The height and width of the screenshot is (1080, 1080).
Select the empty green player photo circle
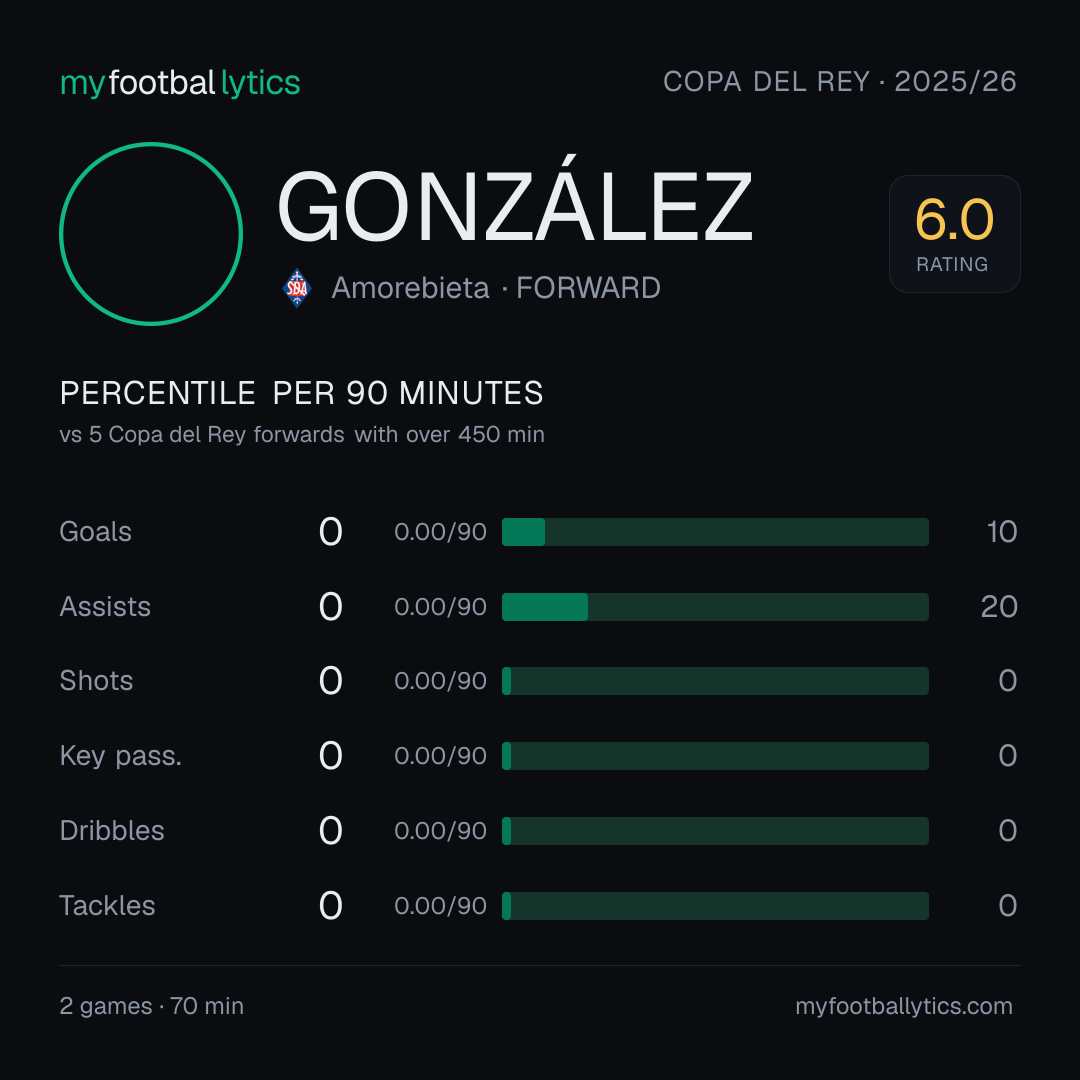pyautogui.click(x=151, y=233)
